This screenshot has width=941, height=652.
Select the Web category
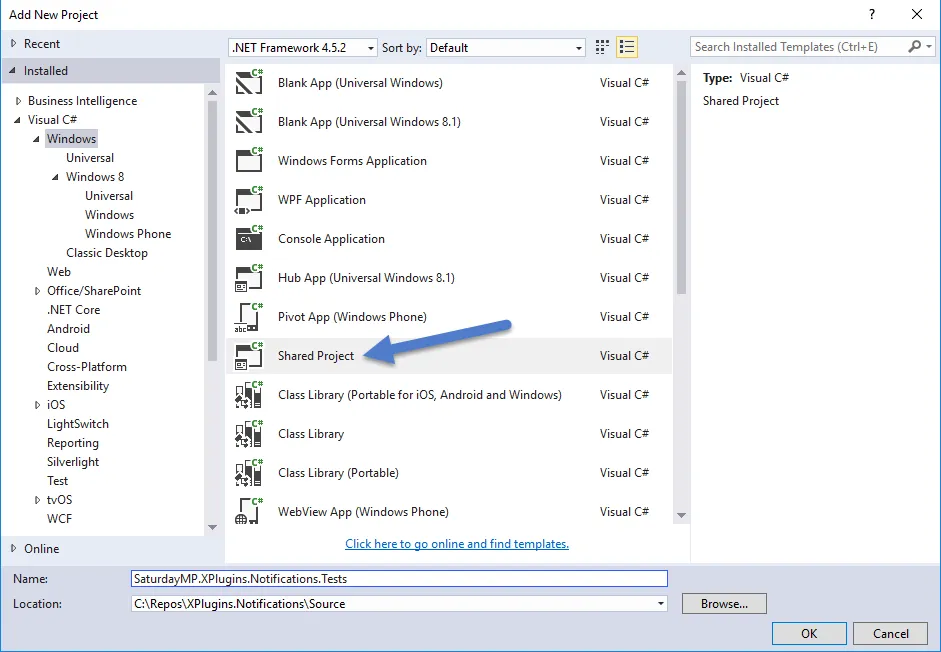[x=59, y=271]
